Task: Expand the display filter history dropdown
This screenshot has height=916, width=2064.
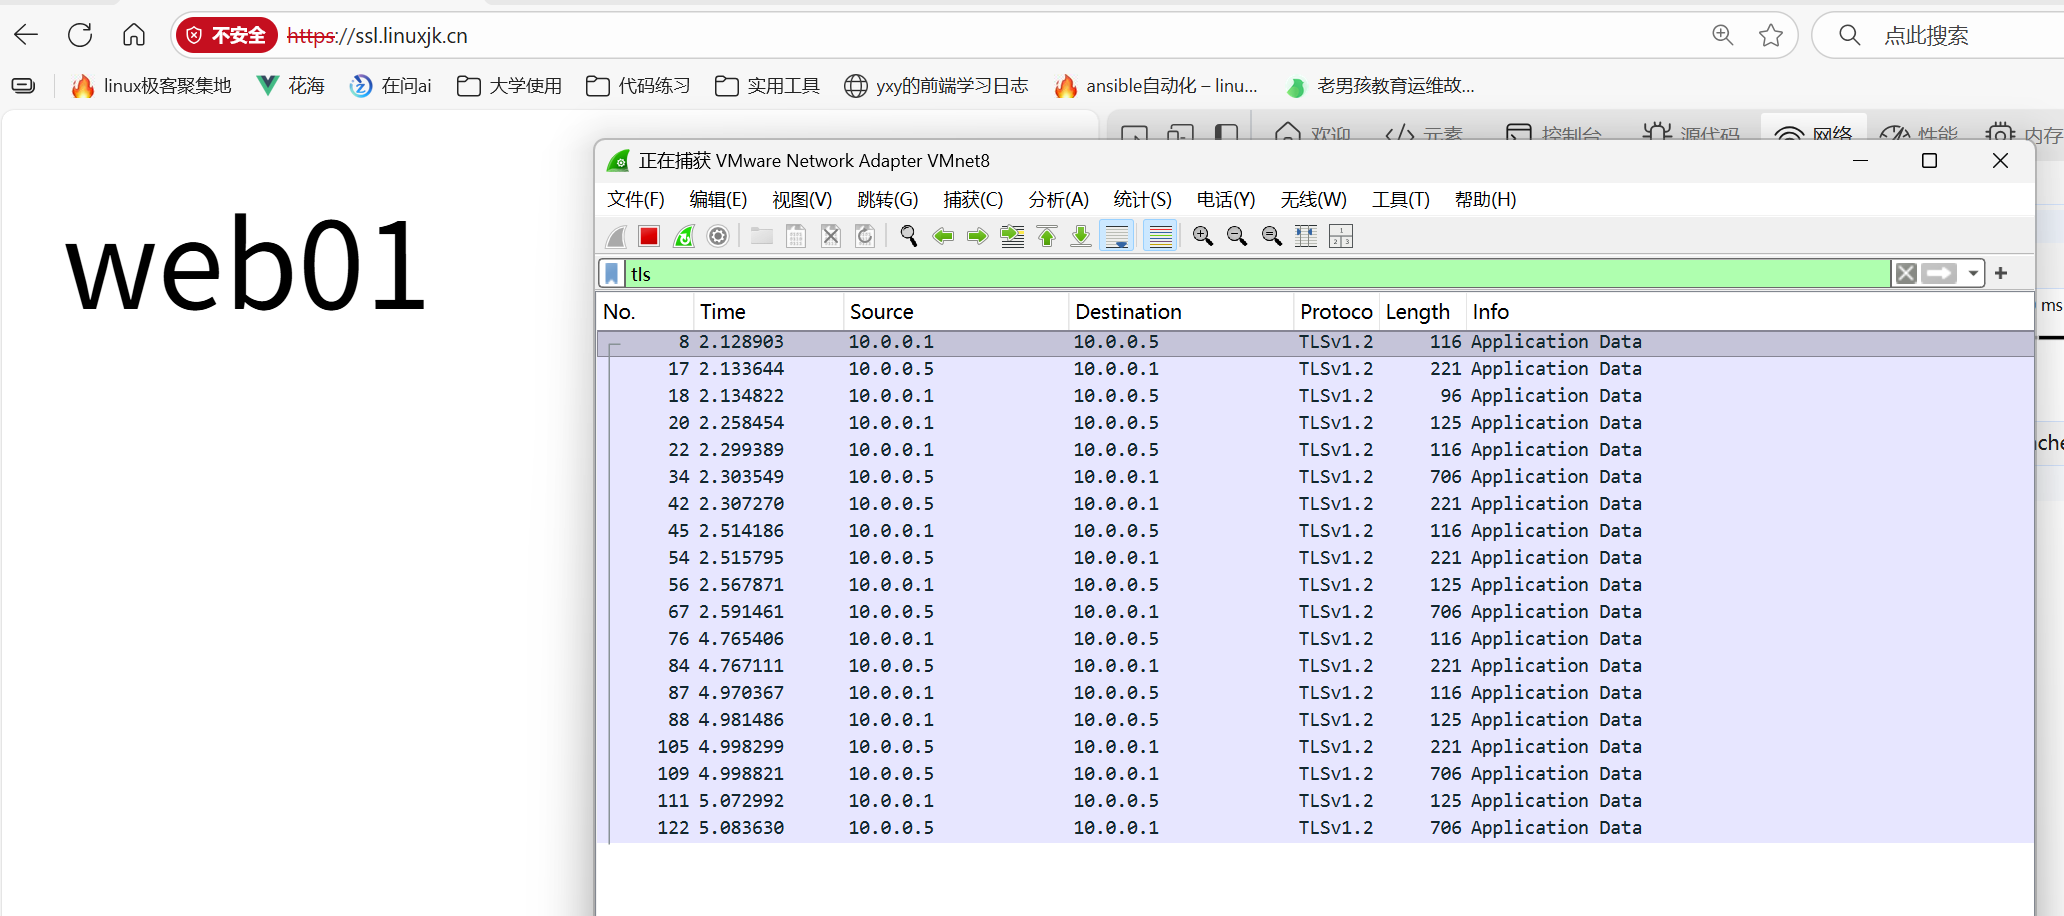Action: [1973, 274]
